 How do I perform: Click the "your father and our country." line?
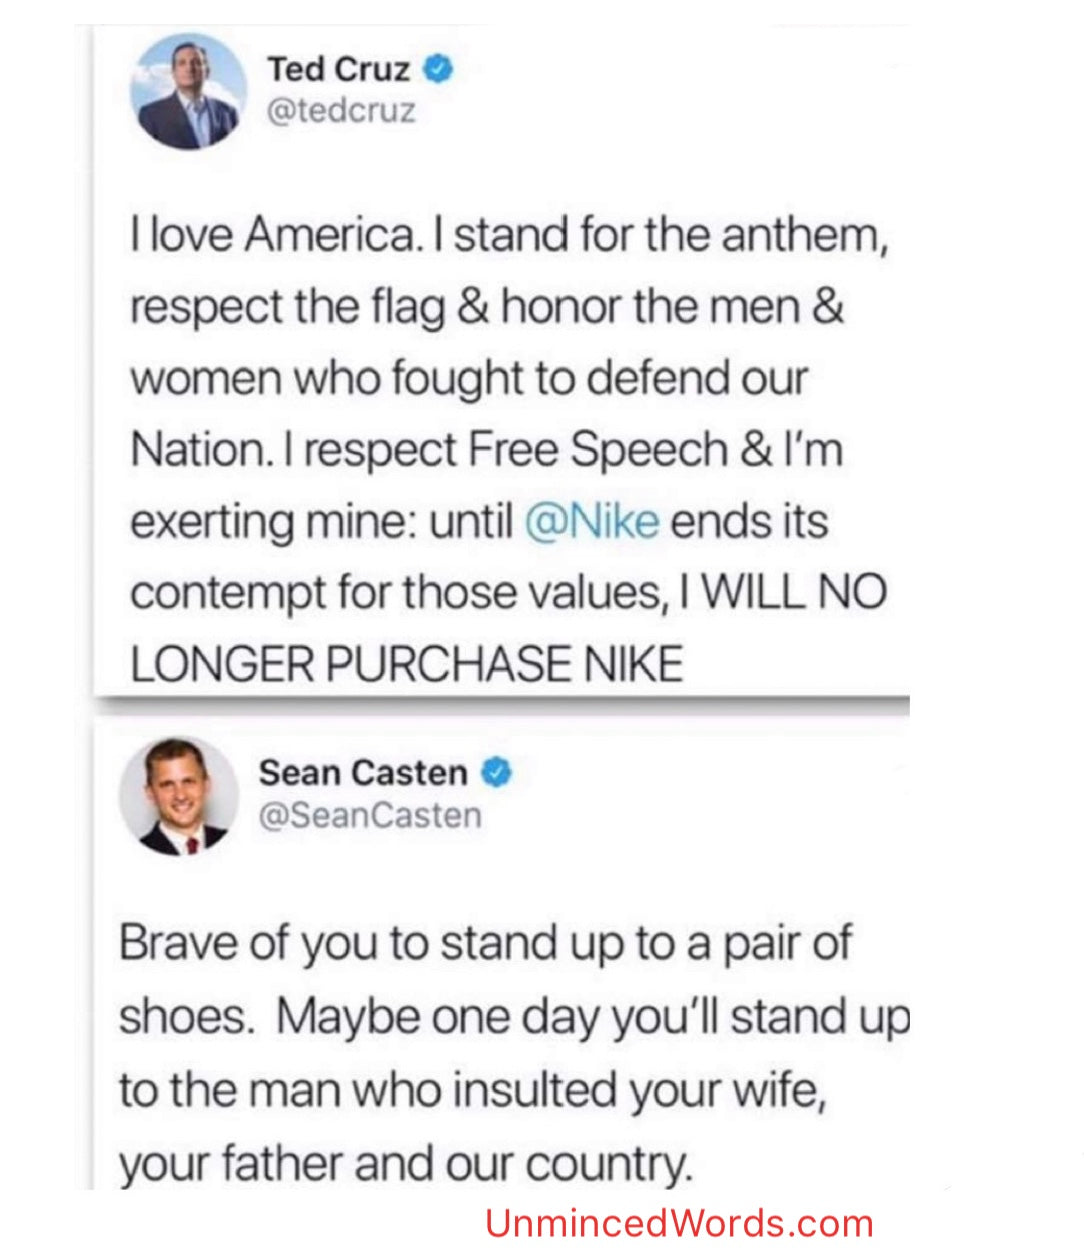(x=405, y=1163)
